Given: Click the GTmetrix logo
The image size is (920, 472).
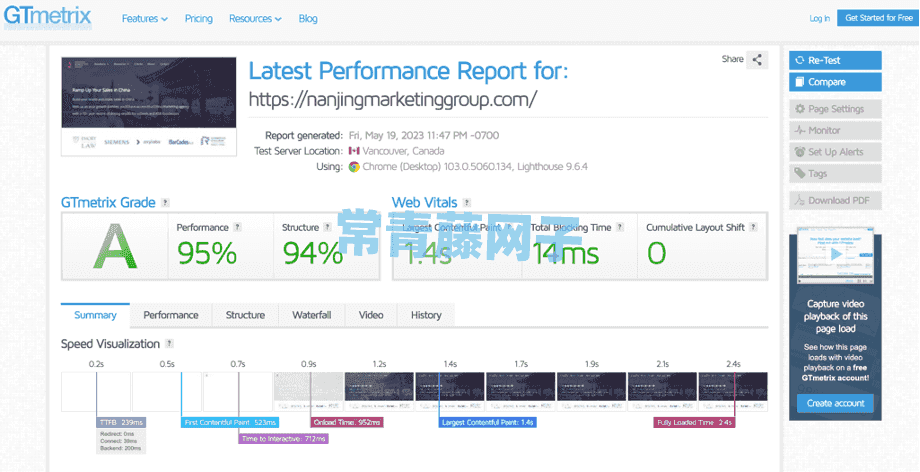Looking at the screenshot, I should (48, 16).
